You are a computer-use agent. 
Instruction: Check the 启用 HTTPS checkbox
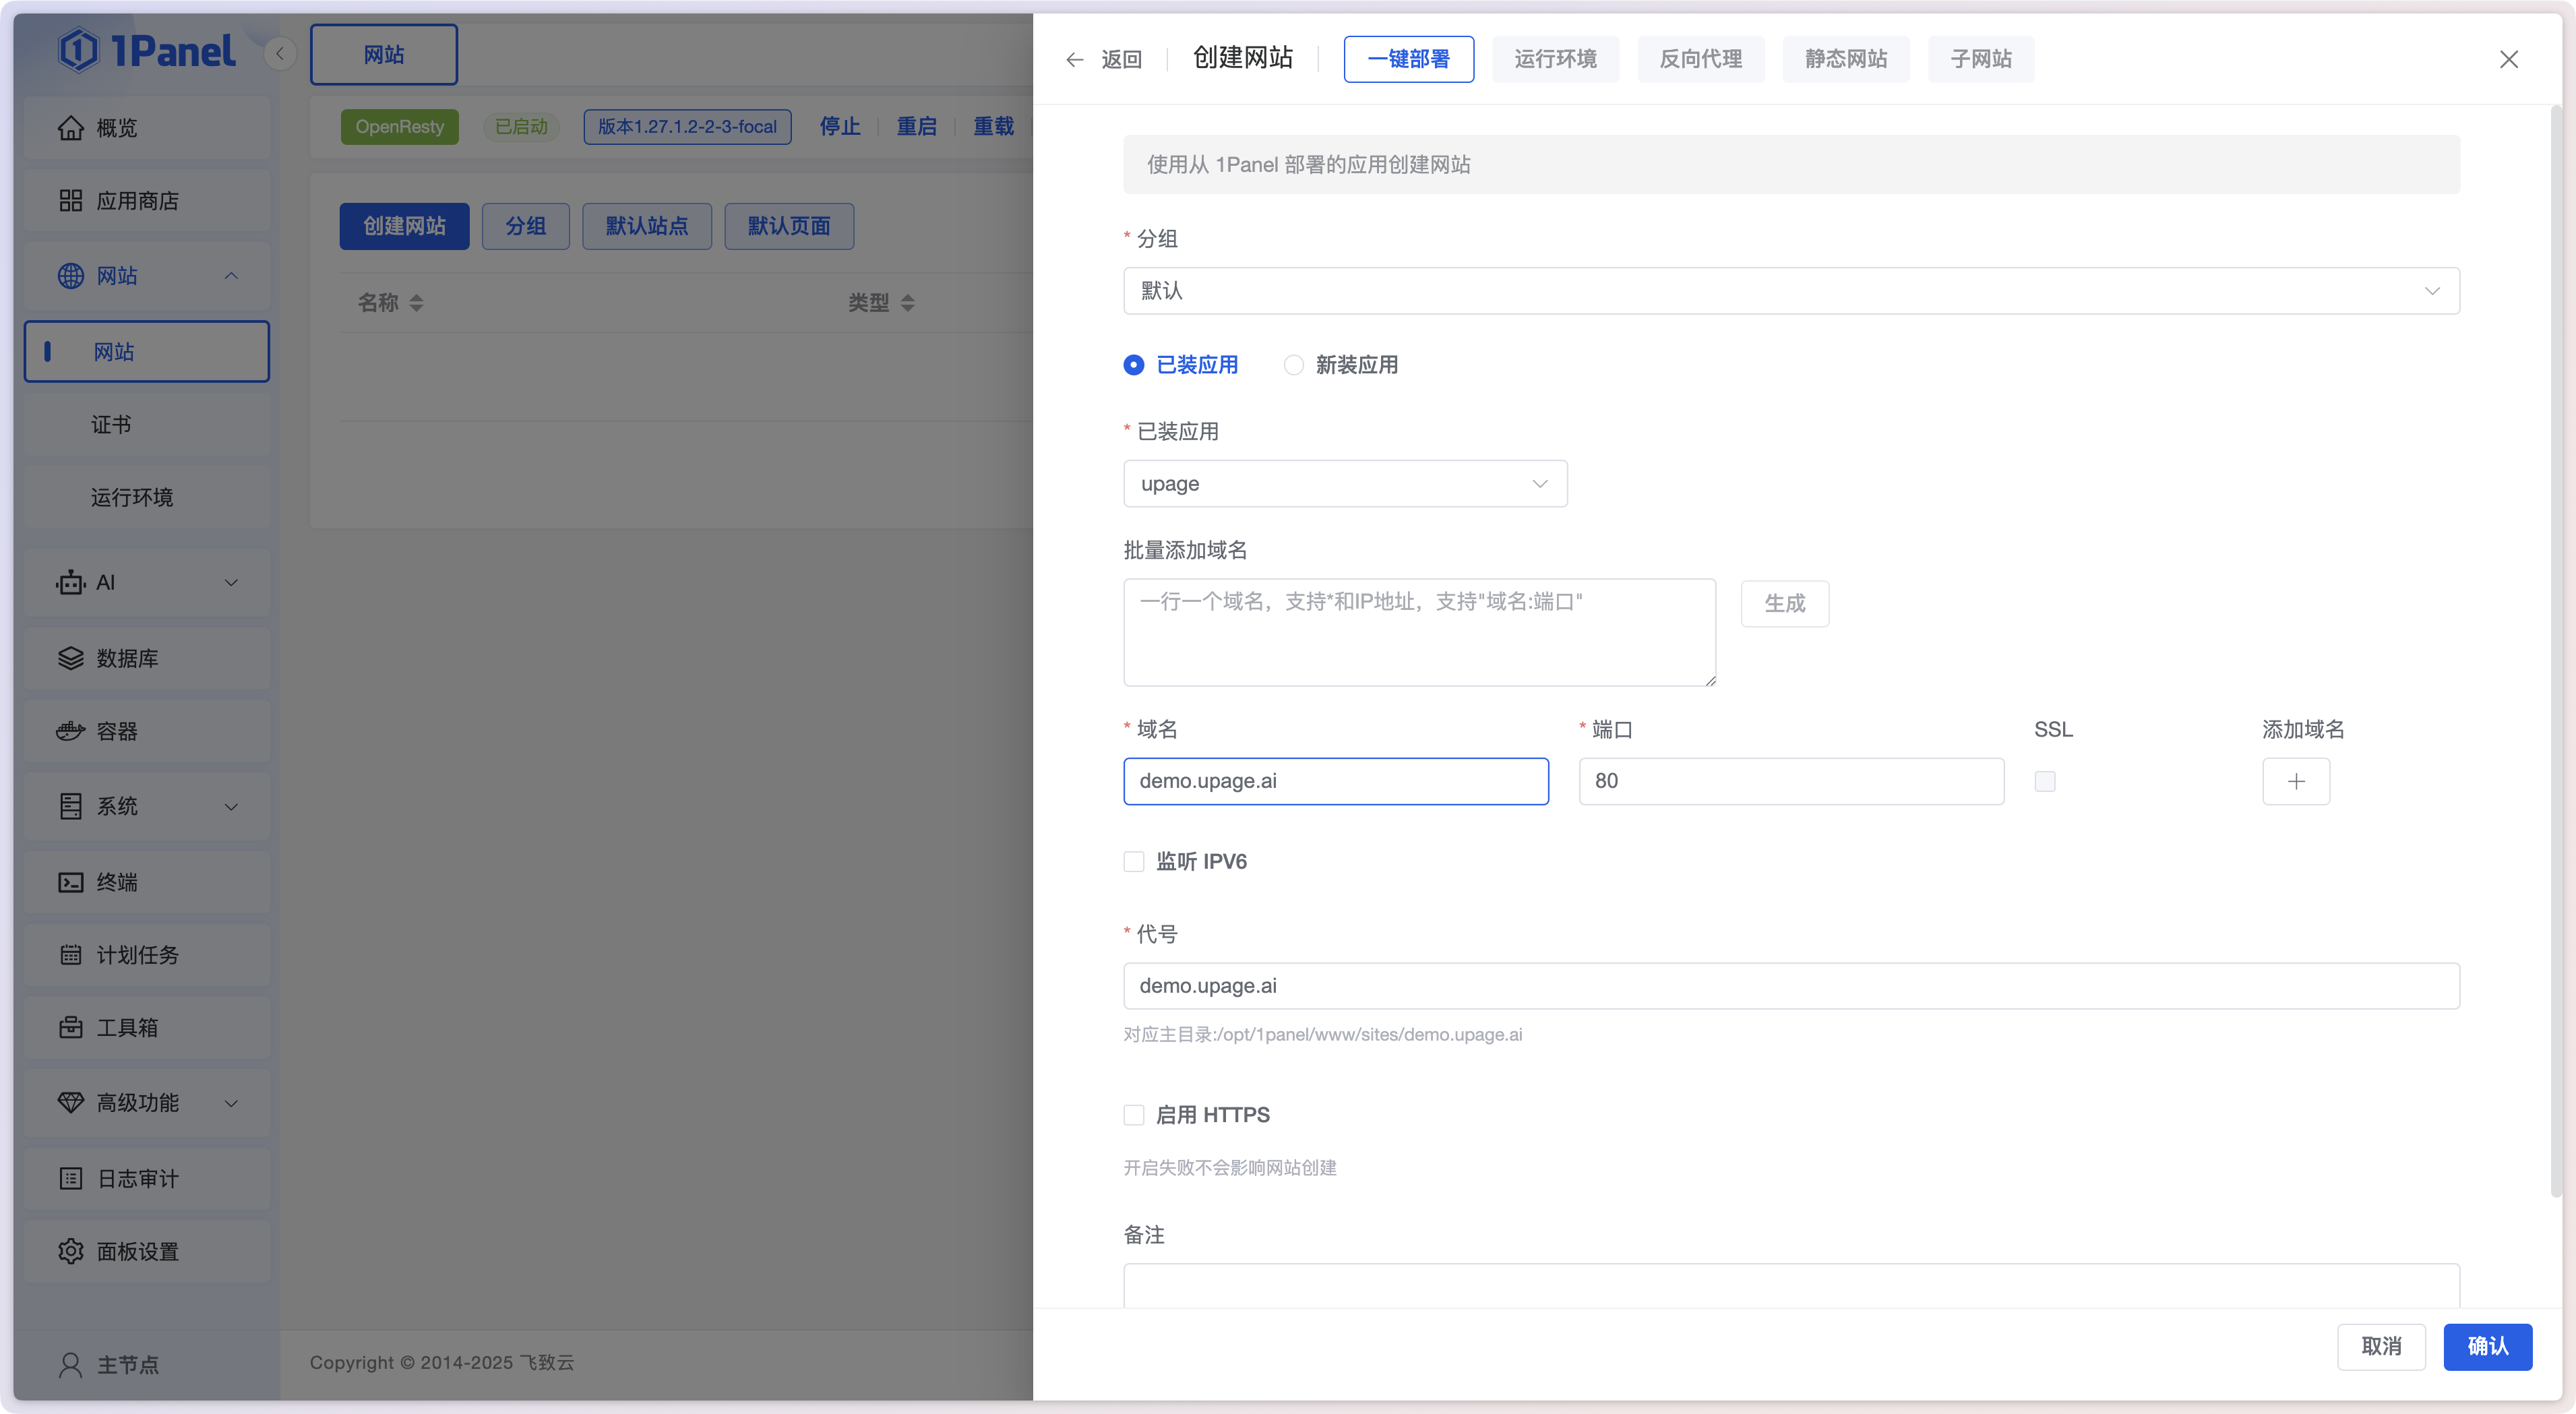(x=1134, y=1115)
